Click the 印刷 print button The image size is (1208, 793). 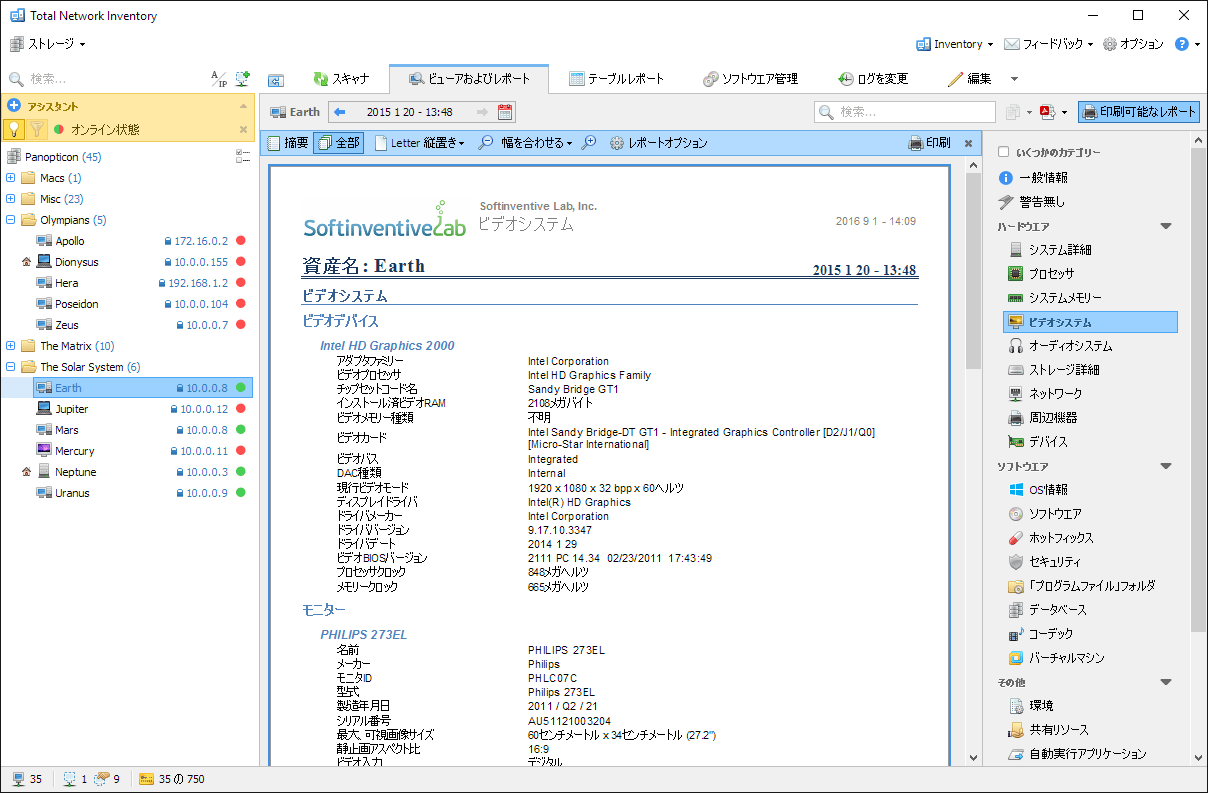[x=929, y=143]
